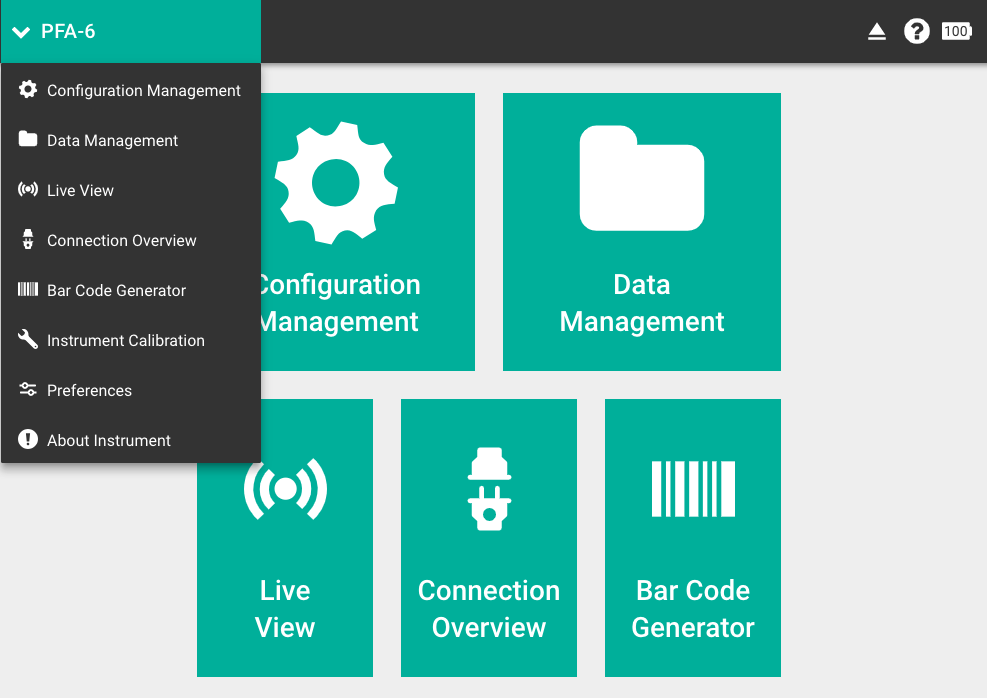Image resolution: width=987 pixels, height=698 pixels.
Task: Click the sliders icon next to Preferences
Action: [28, 390]
